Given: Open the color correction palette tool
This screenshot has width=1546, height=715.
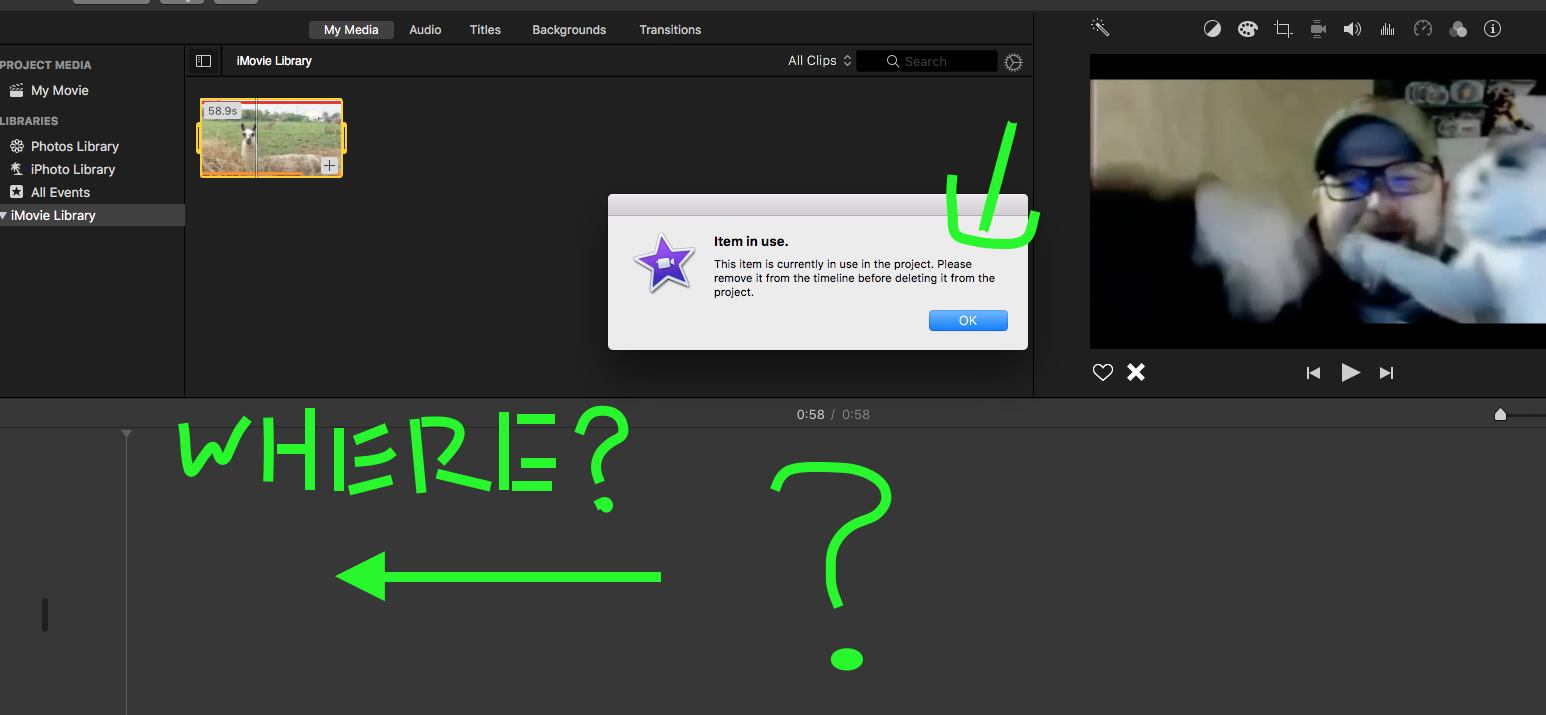Looking at the screenshot, I should pyautogui.click(x=1247, y=29).
